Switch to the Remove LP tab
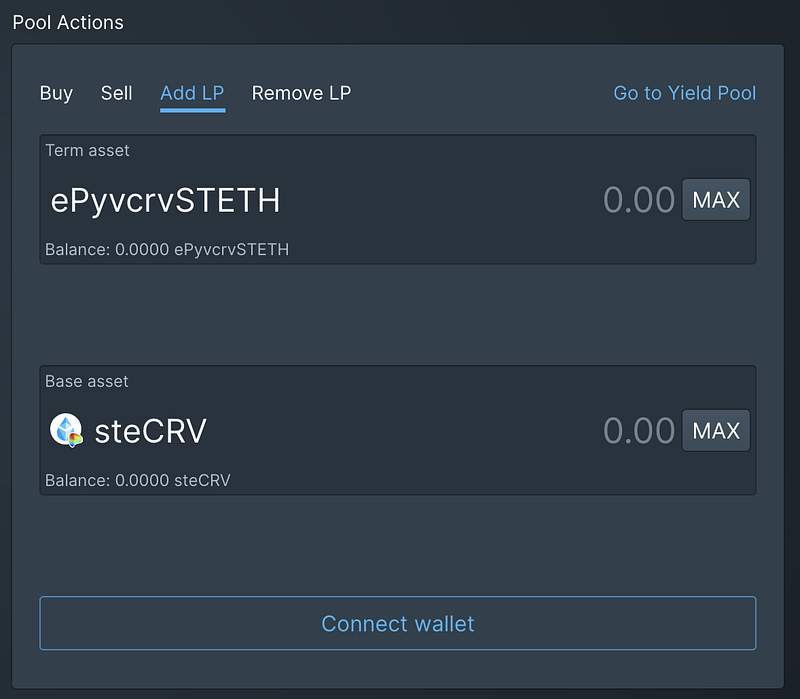This screenshot has width=800, height=699. pos(302,93)
